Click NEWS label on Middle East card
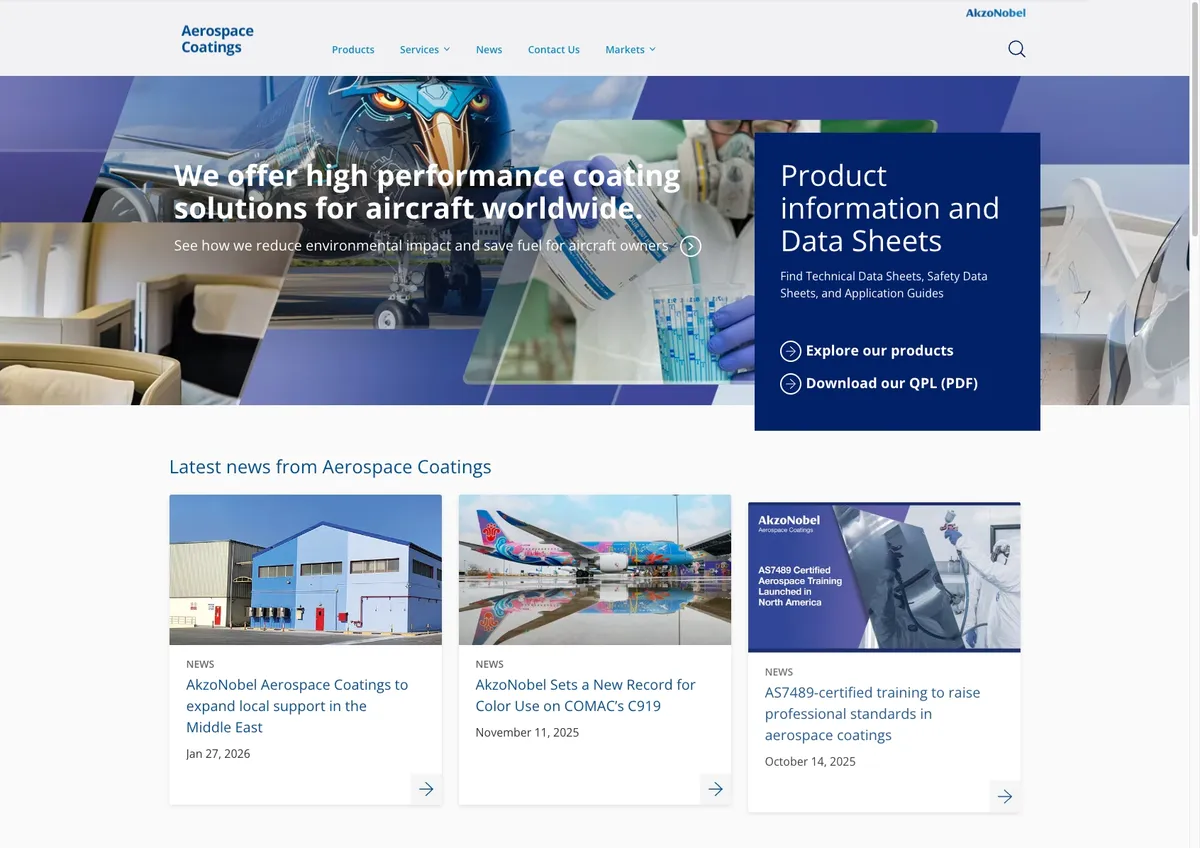This screenshot has width=1200, height=848. pyautogui.click(x=200, y=664)
